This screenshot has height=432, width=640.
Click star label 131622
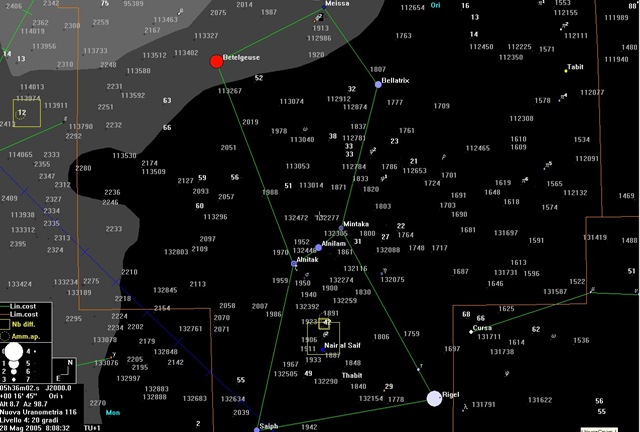point(540,400)
